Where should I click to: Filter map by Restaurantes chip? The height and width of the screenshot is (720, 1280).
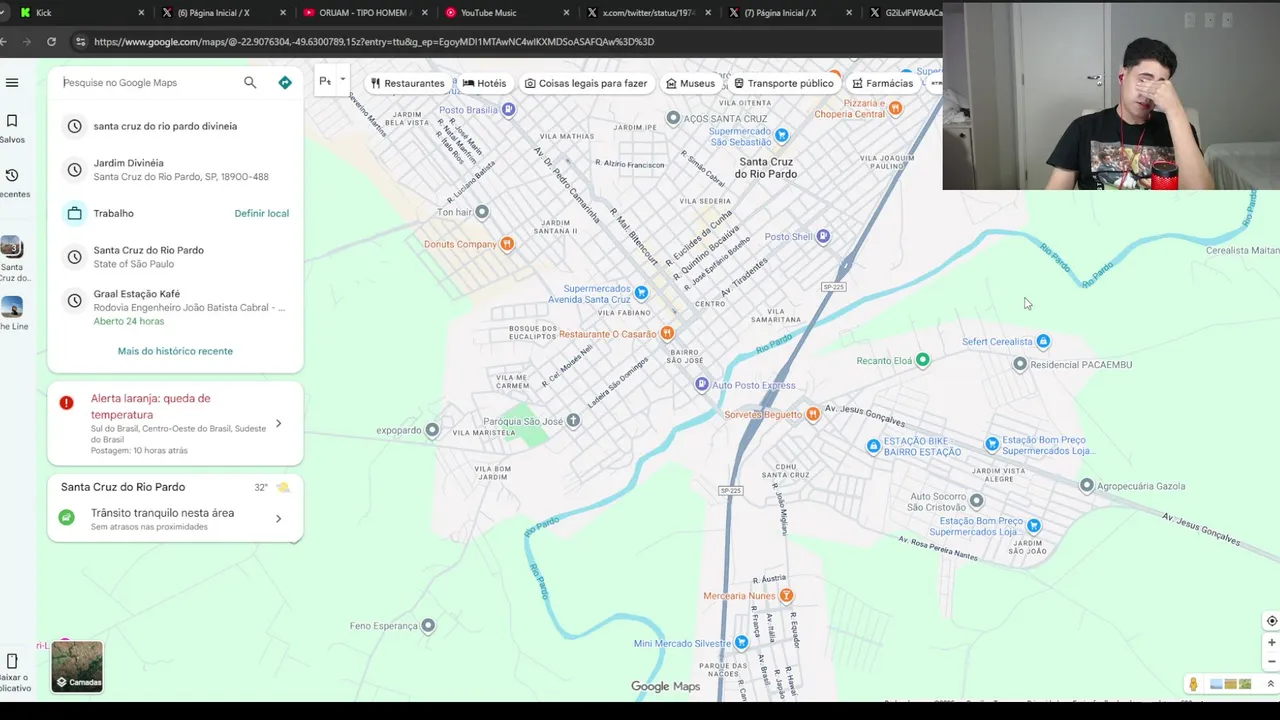pyautogui.click(x=407, y=83)
